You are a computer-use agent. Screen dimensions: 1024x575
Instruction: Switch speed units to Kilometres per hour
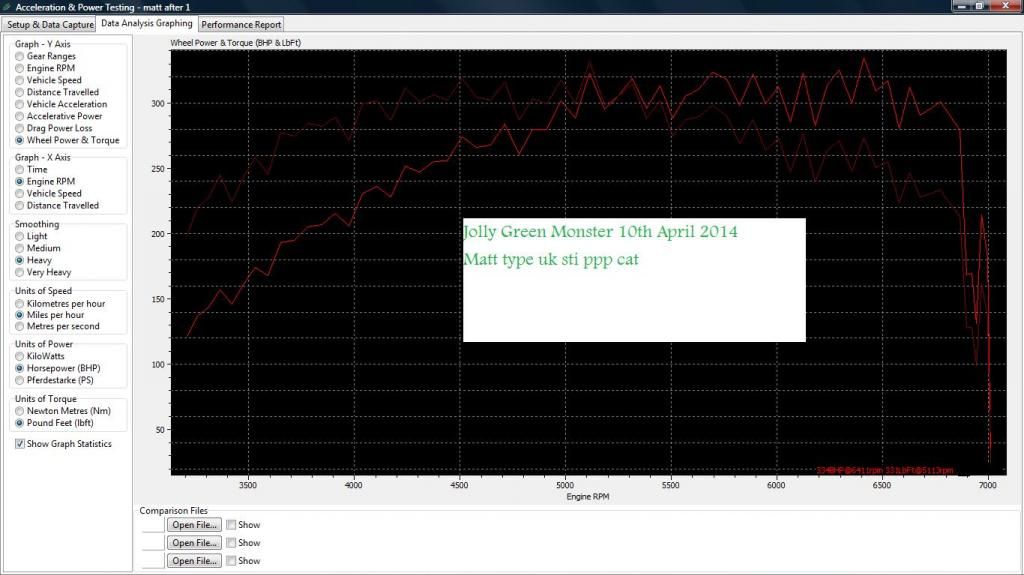pyautogui.click(x=20, y=304)
